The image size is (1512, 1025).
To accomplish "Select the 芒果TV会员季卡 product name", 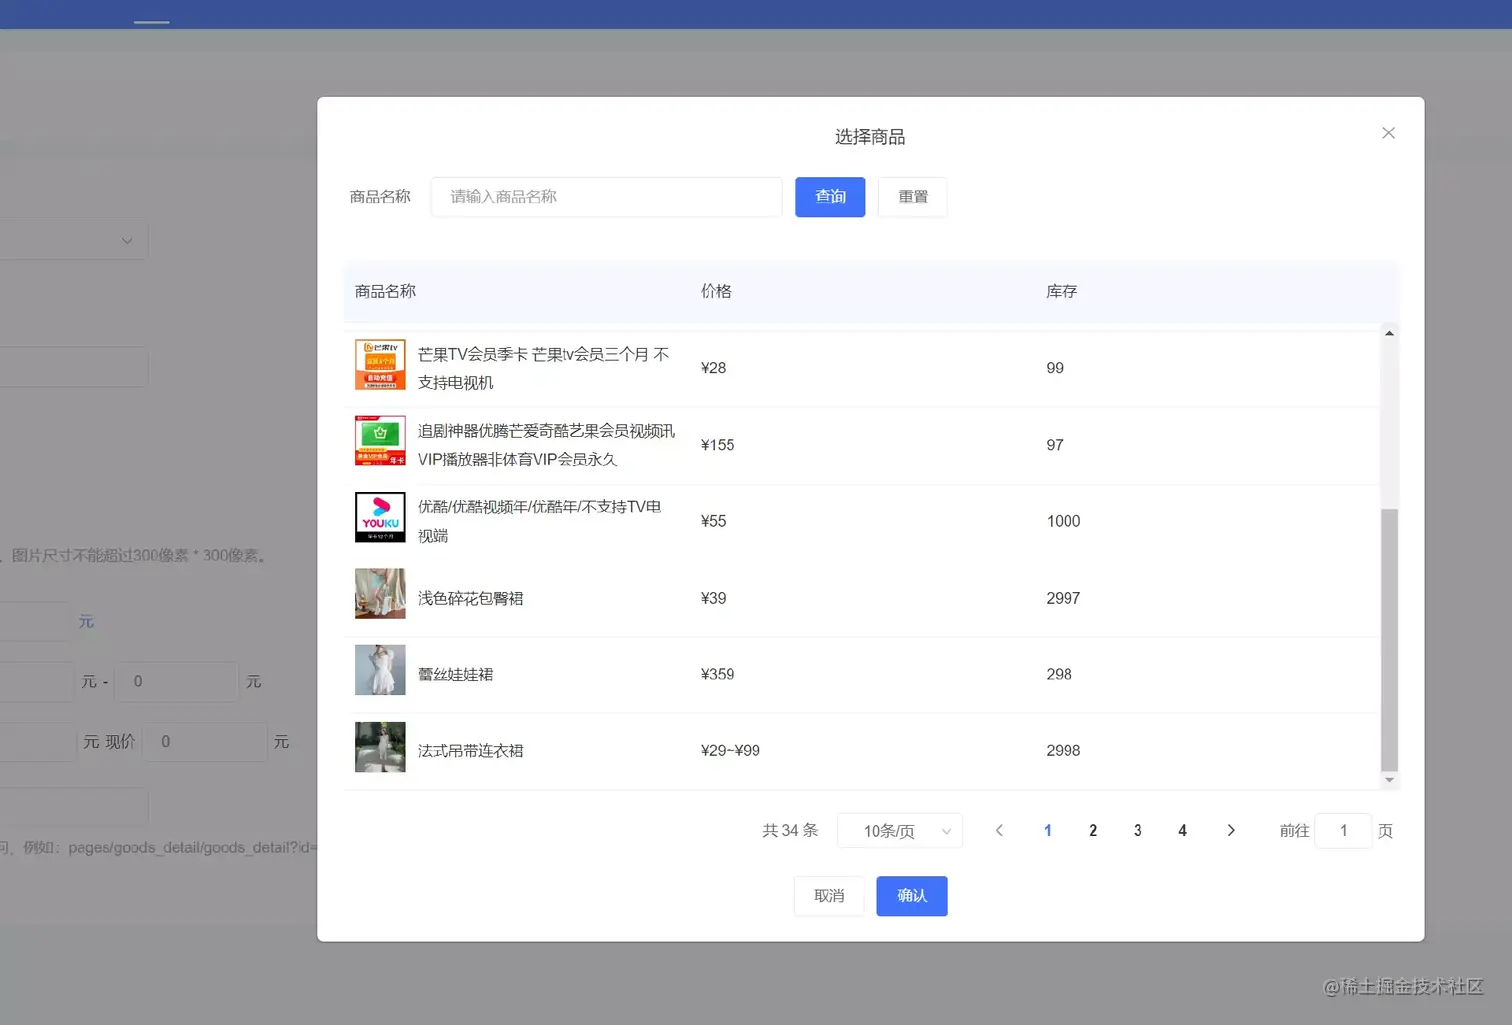I will click(544, 368).
